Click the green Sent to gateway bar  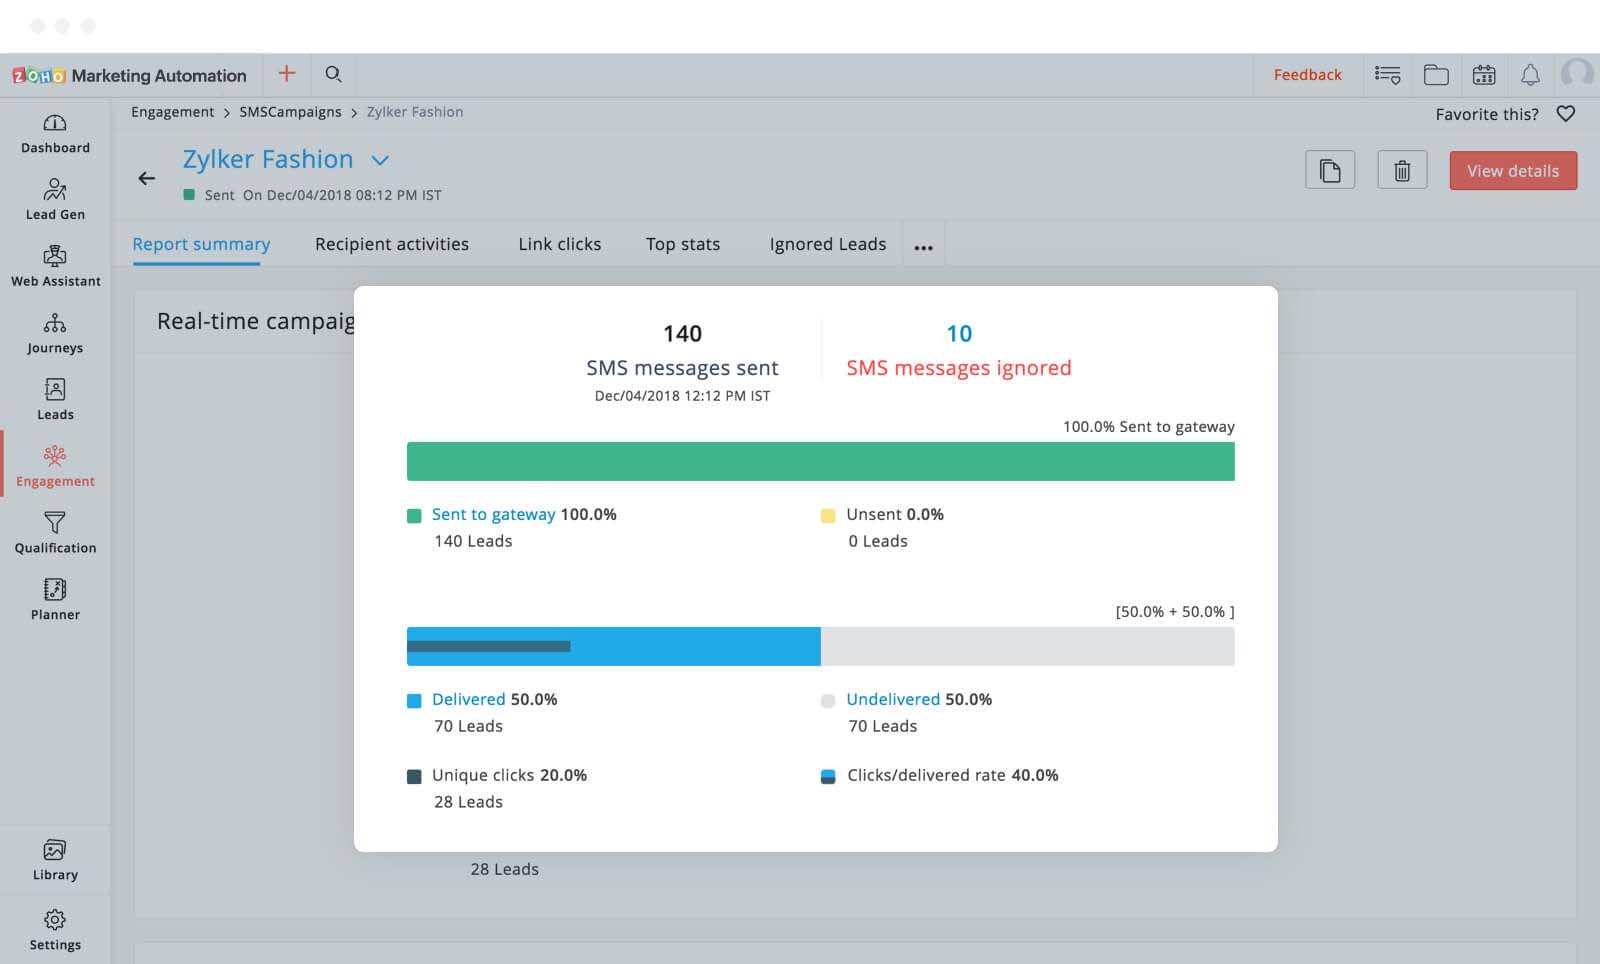(x=820, y=462)
